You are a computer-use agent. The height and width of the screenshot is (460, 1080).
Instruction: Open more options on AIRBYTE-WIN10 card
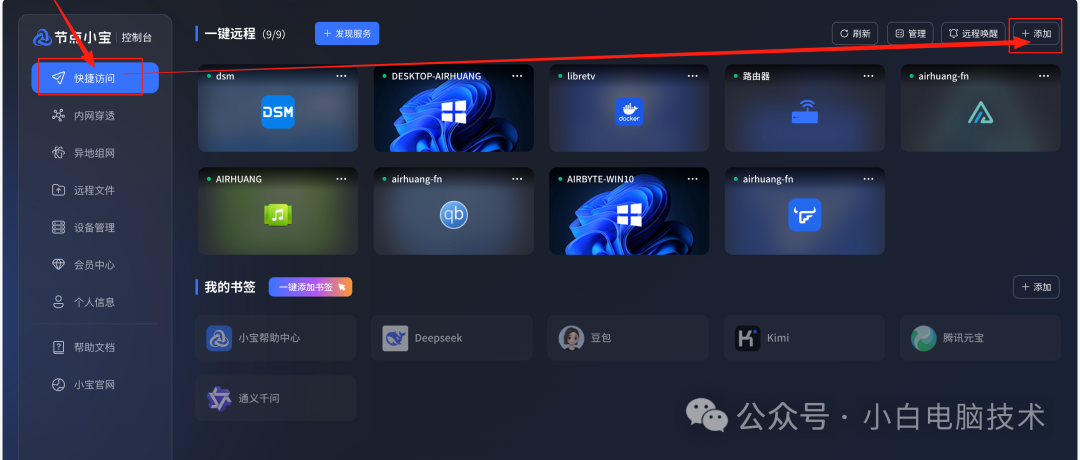point(693,178)
